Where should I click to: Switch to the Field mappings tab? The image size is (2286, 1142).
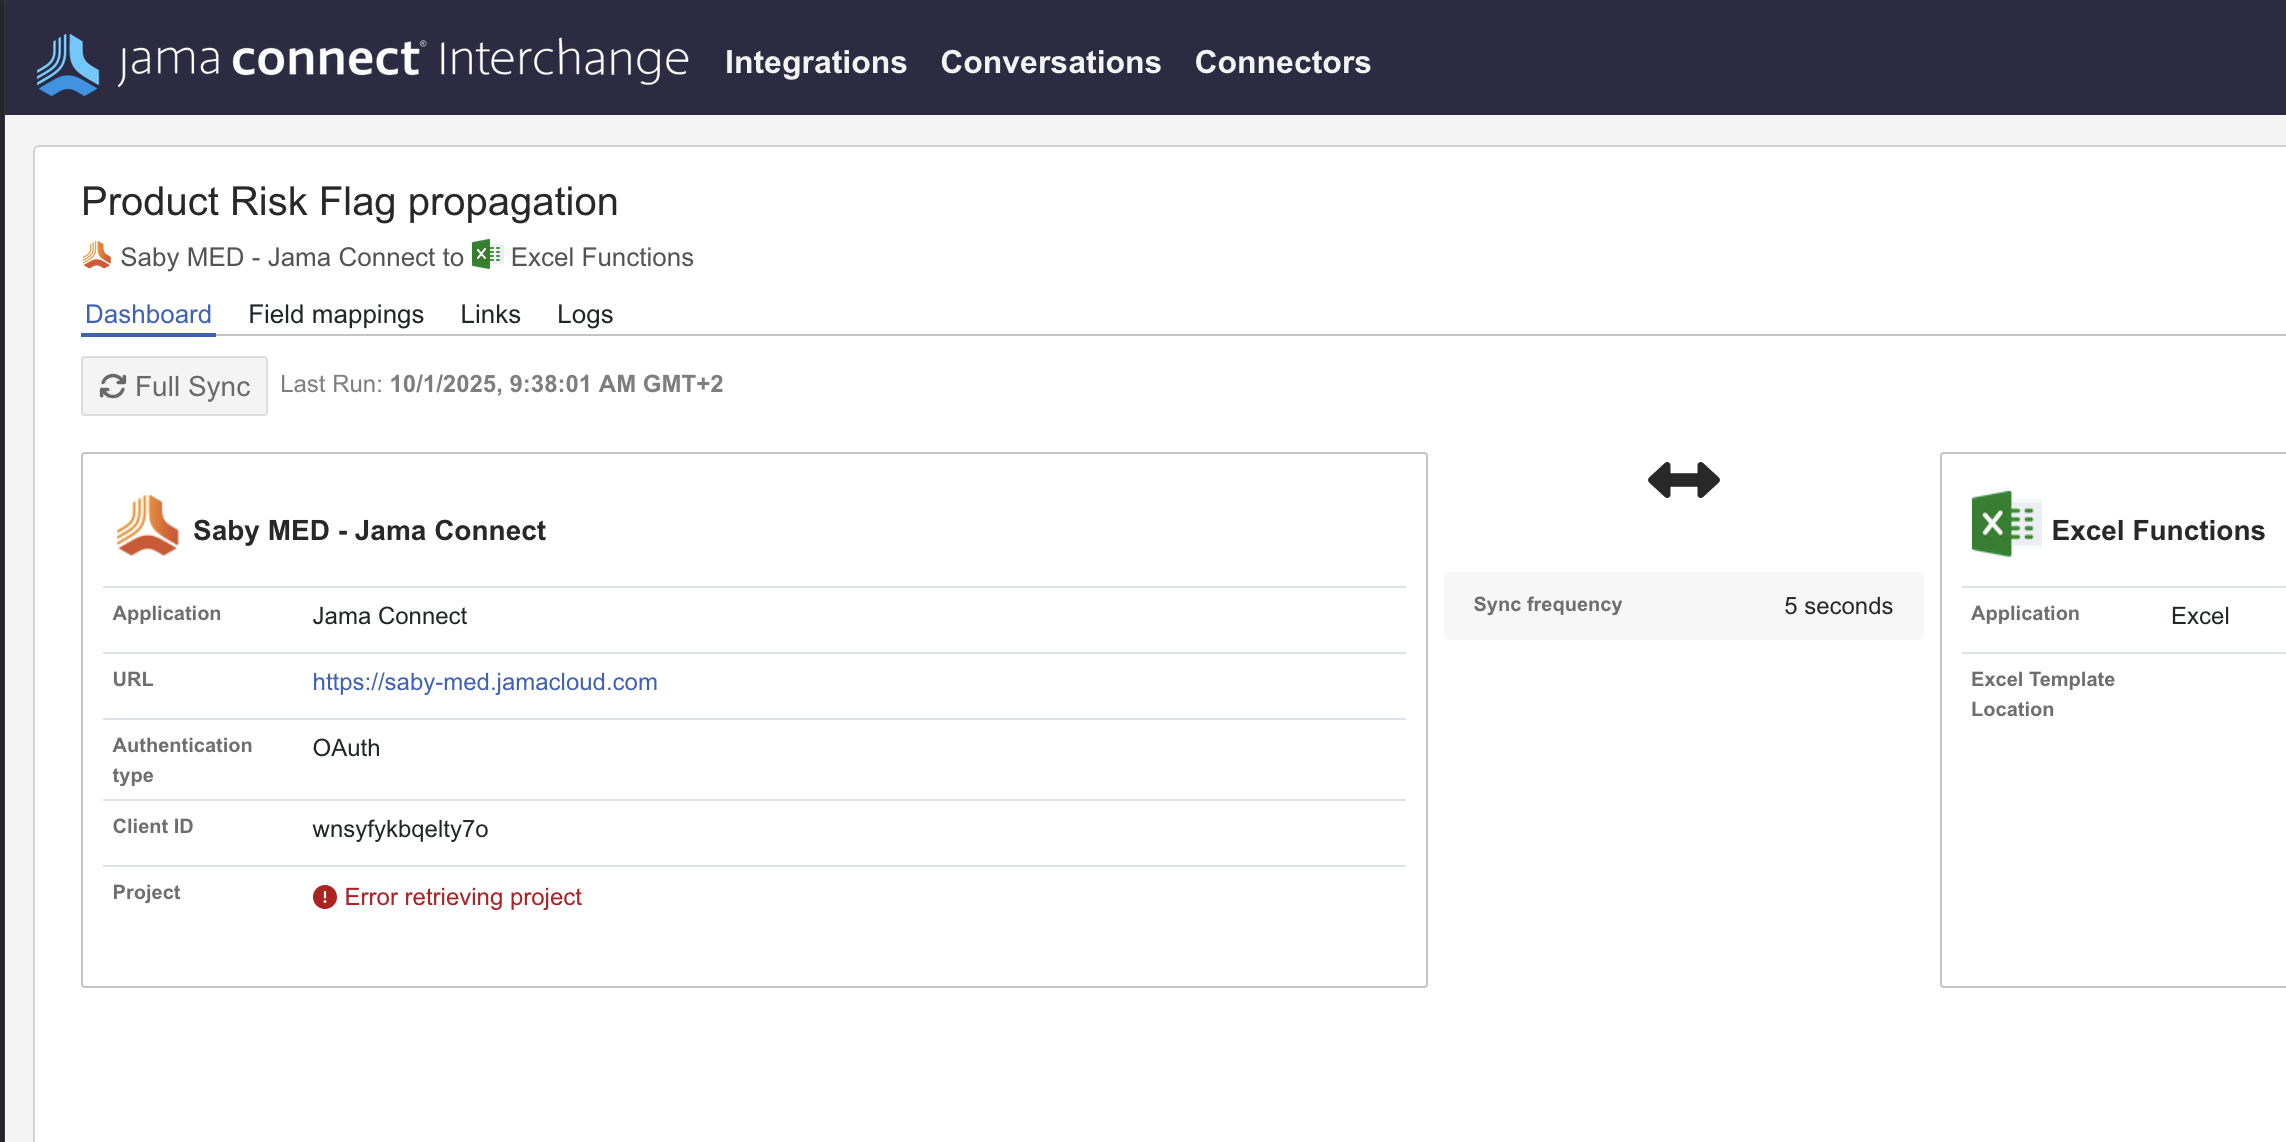(x=336, y=314)
